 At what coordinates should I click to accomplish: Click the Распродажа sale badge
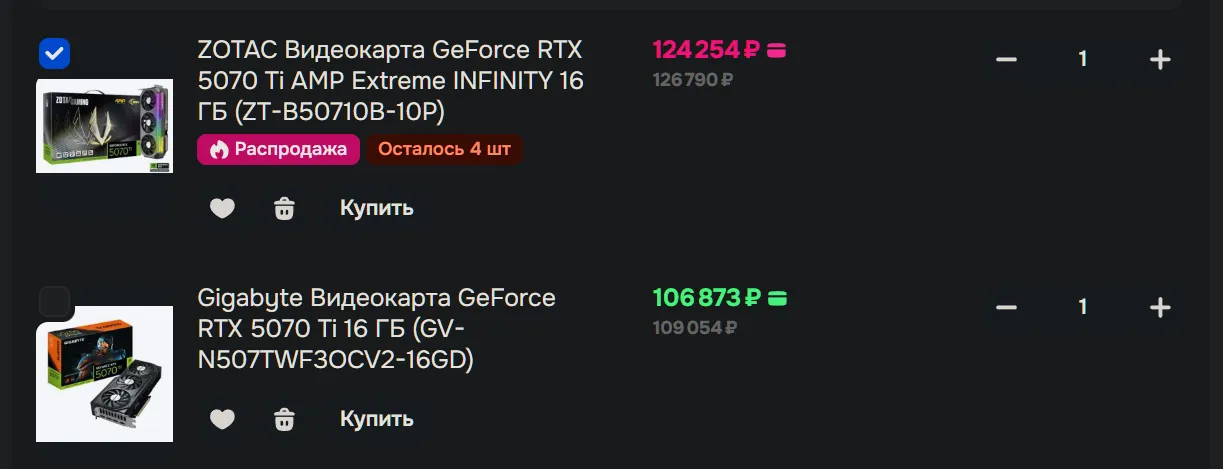(x=279, y=149)
